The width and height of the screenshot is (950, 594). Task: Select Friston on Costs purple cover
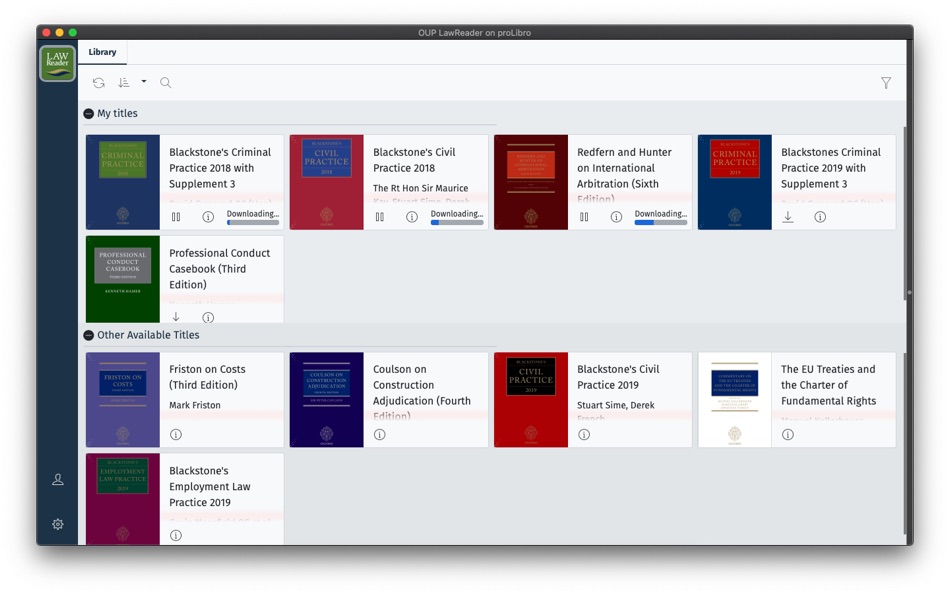[x=123, y=400]
